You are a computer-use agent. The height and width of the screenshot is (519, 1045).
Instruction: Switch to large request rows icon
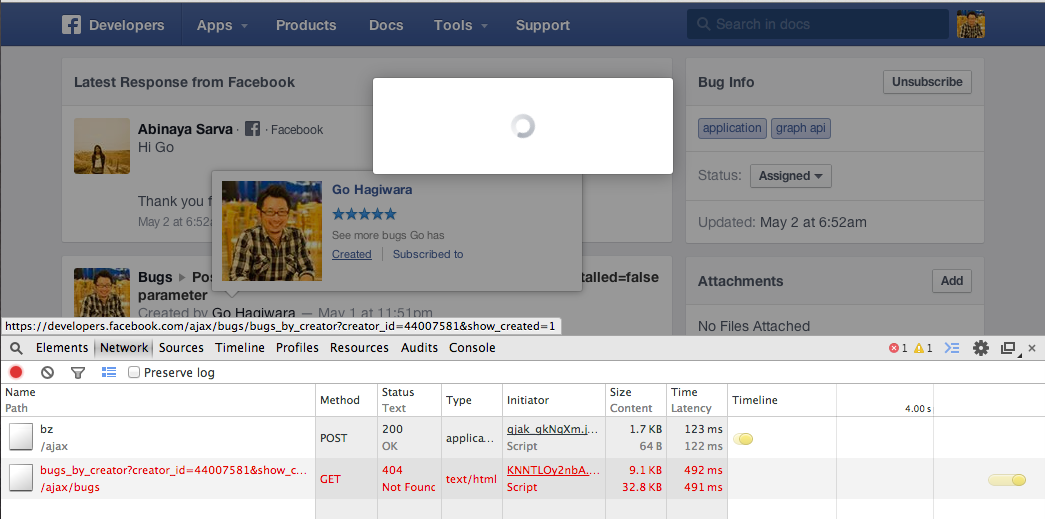pos(109,372)
